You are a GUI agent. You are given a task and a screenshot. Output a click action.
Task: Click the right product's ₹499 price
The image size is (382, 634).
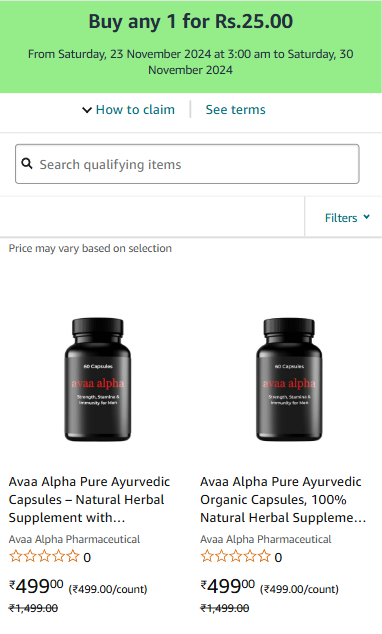click(228, 586)
